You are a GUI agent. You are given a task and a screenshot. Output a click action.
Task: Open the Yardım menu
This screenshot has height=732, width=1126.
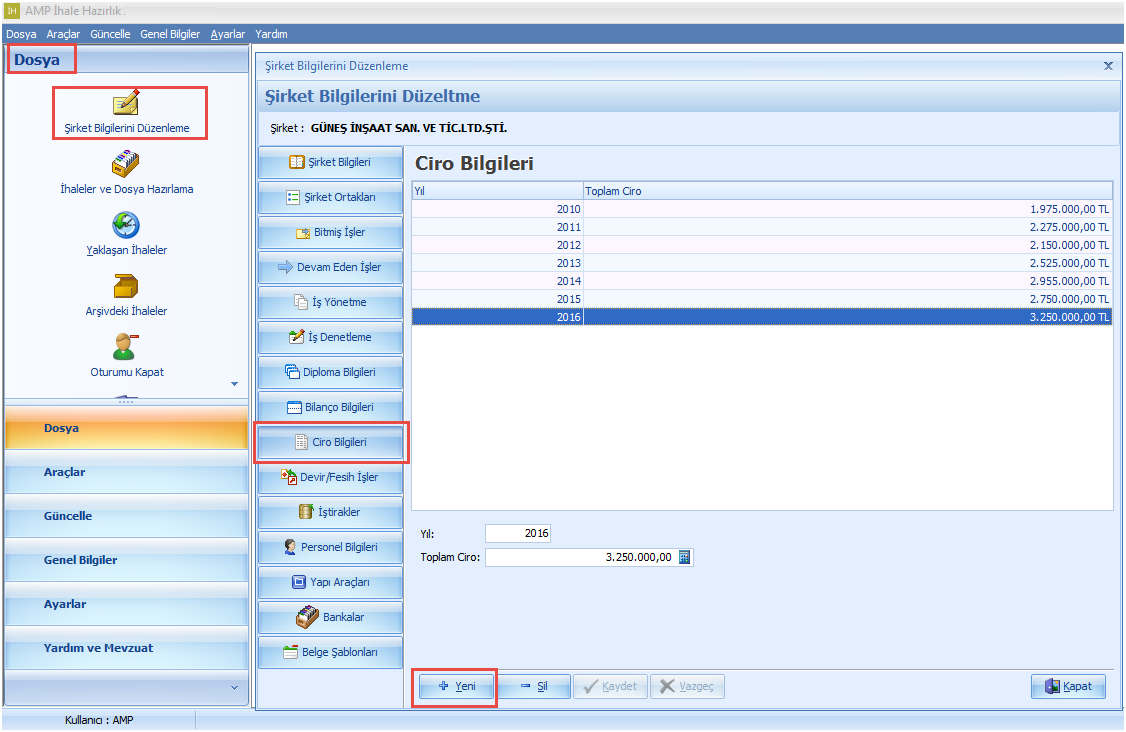(271, 34)
